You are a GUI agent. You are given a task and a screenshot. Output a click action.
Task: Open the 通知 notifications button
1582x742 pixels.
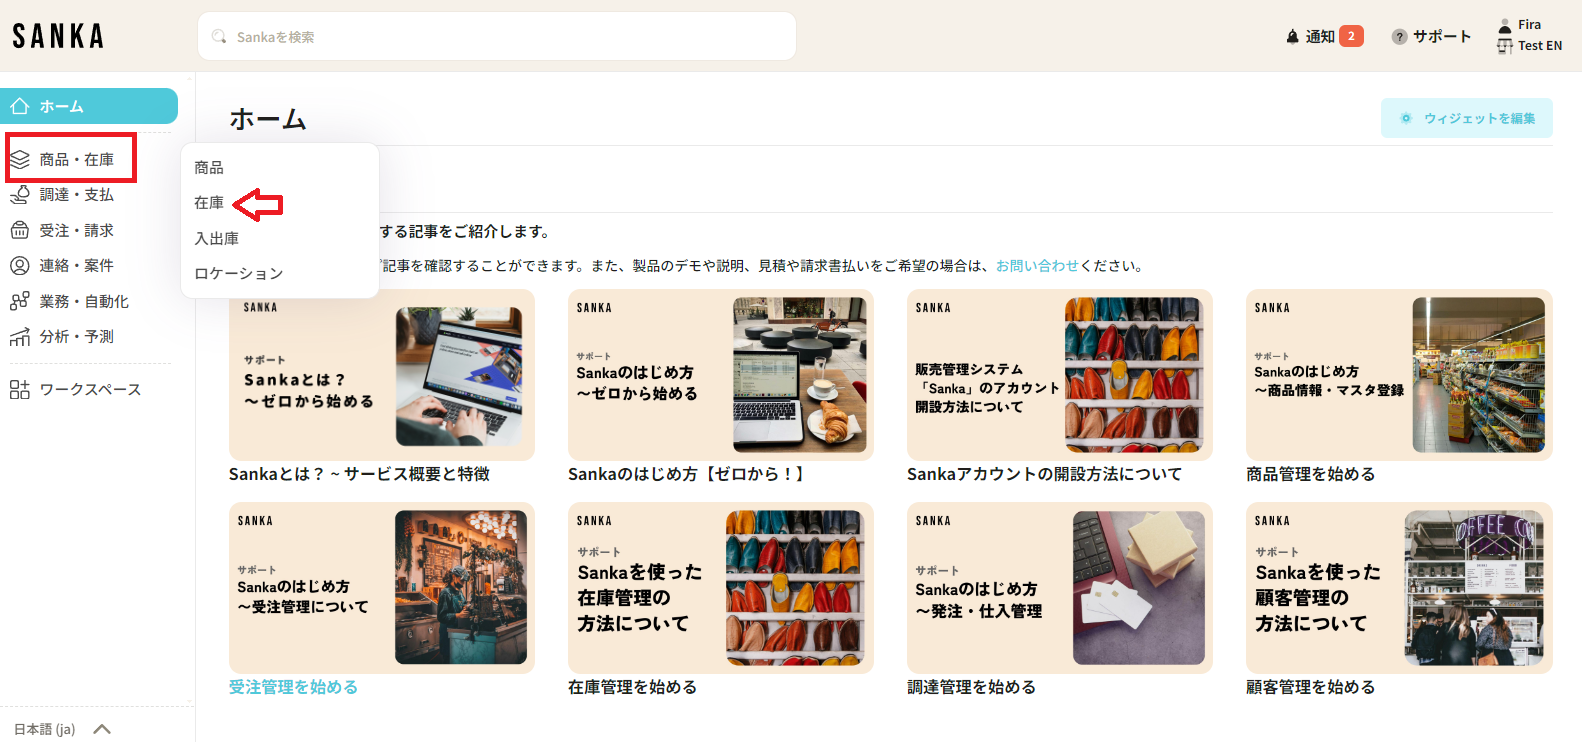tap(1324, 36)
